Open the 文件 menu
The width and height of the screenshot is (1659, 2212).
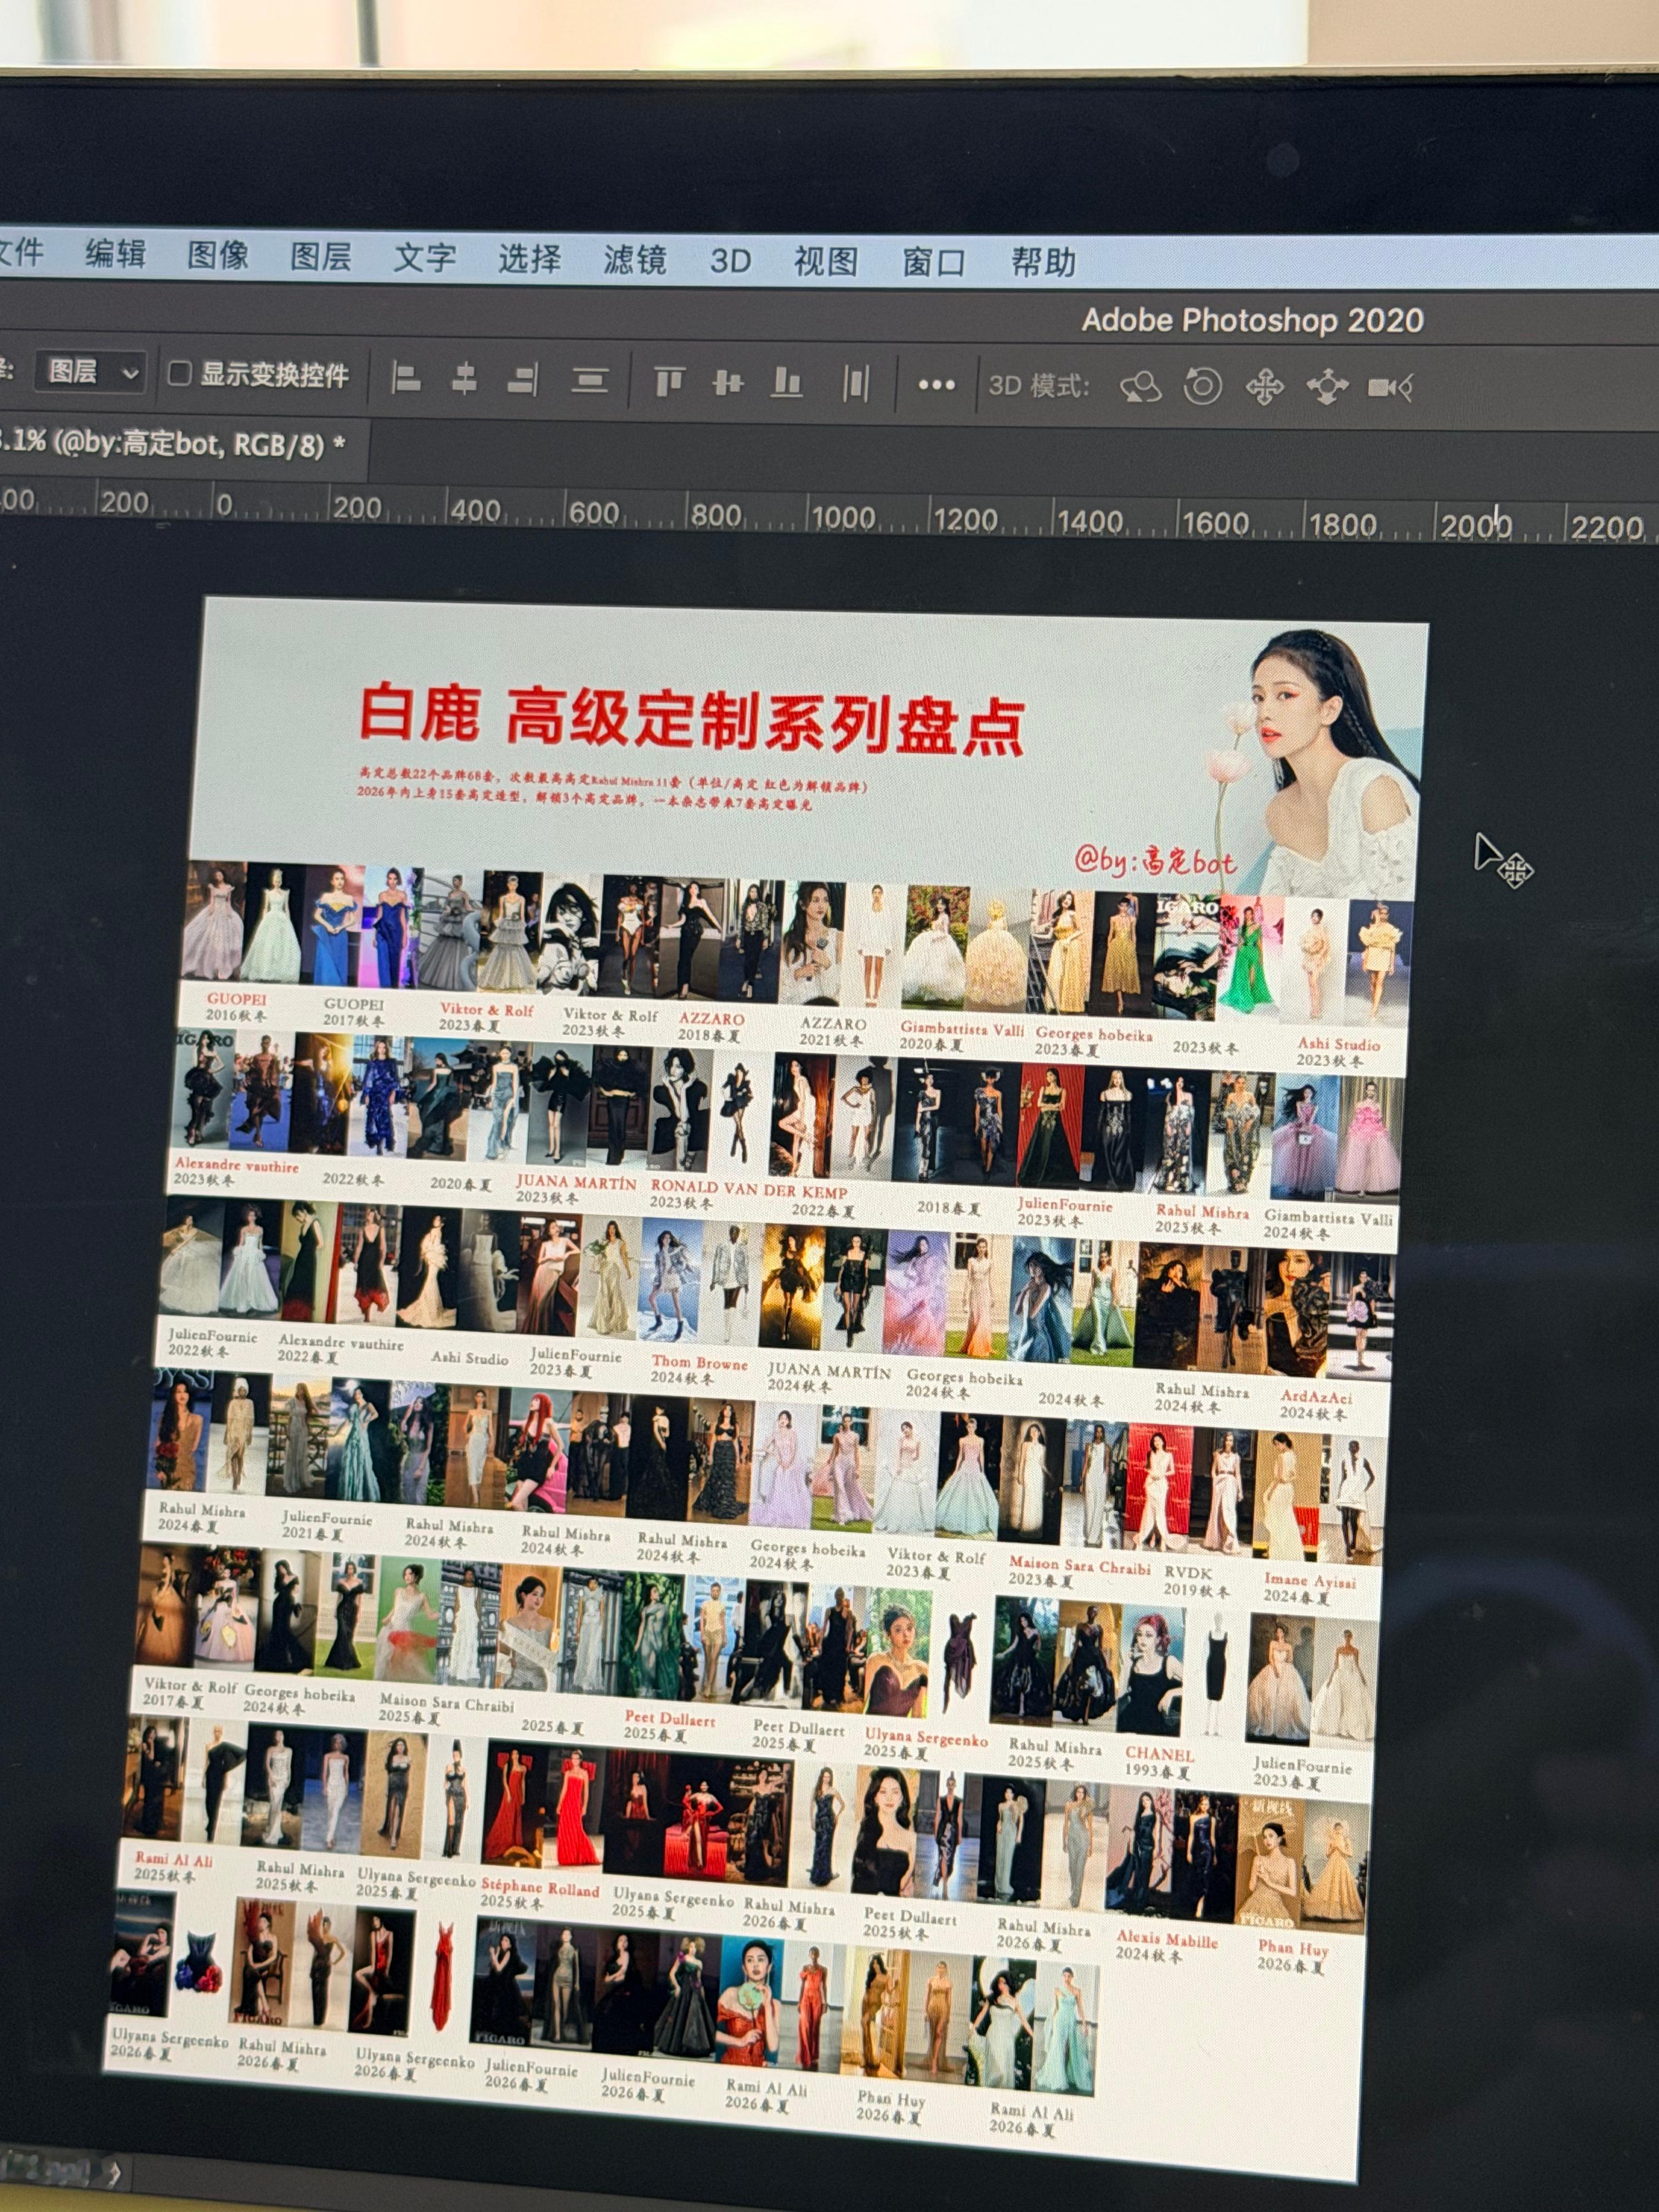(20, 252)
